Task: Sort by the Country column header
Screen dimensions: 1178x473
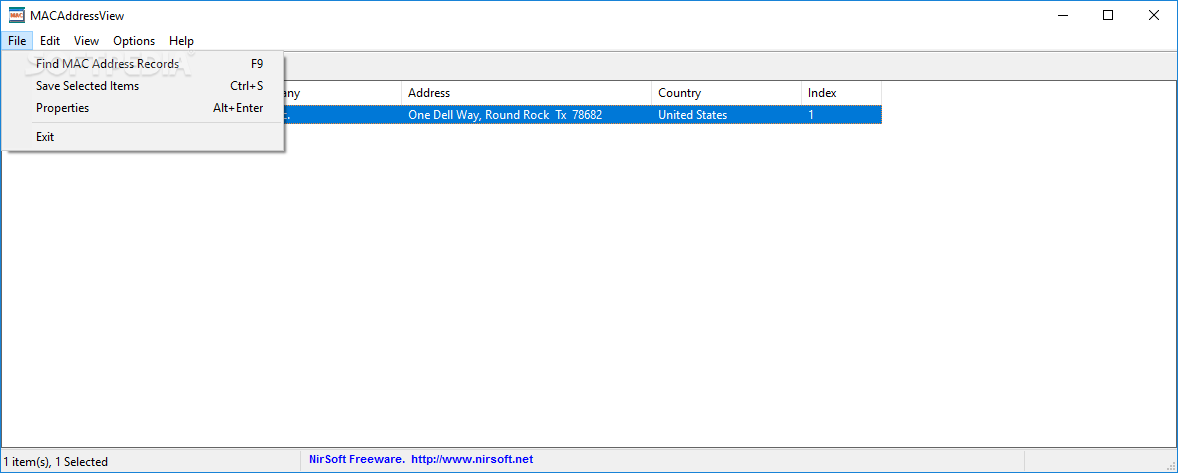Action: click(x=726, y=93)
